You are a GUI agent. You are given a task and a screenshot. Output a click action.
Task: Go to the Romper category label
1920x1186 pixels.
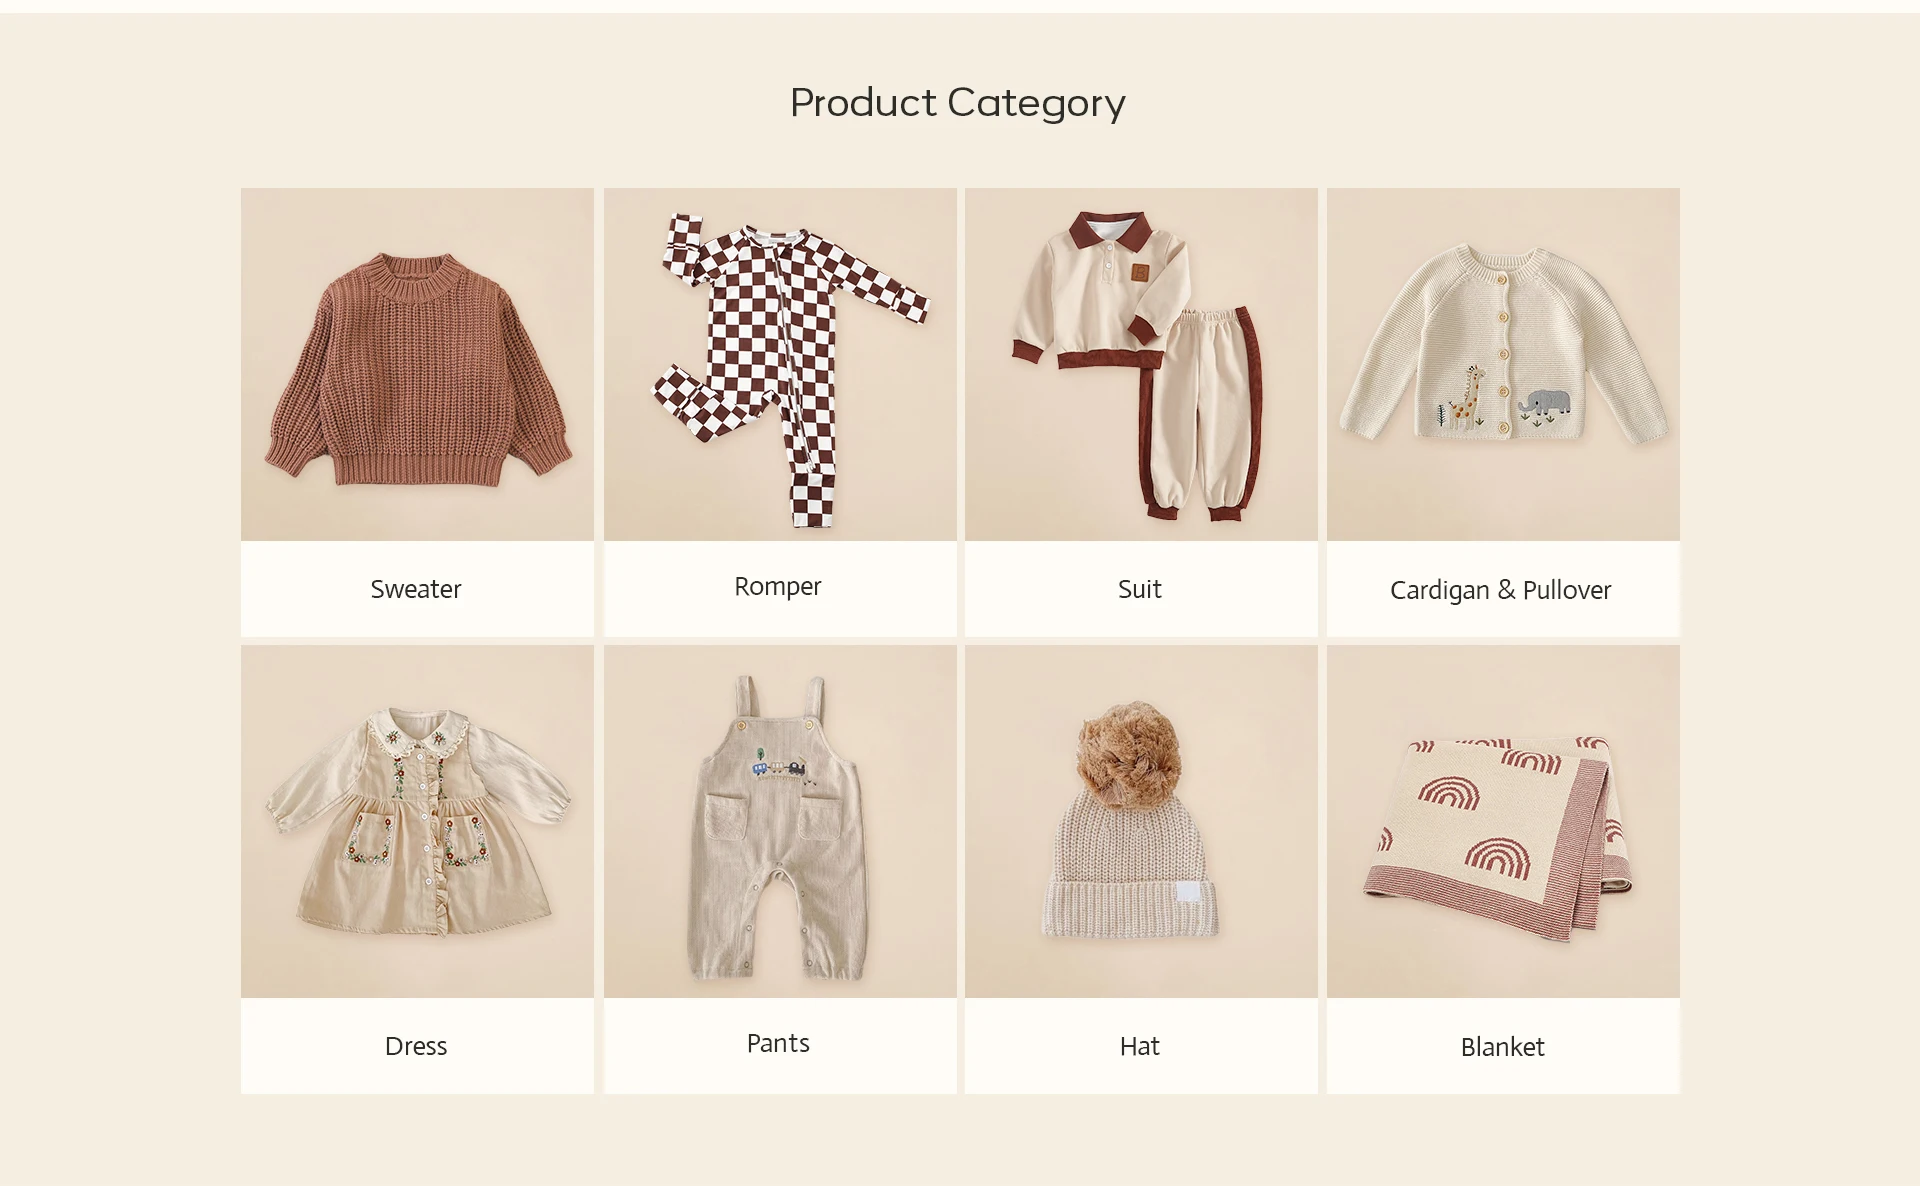[778, 586]
